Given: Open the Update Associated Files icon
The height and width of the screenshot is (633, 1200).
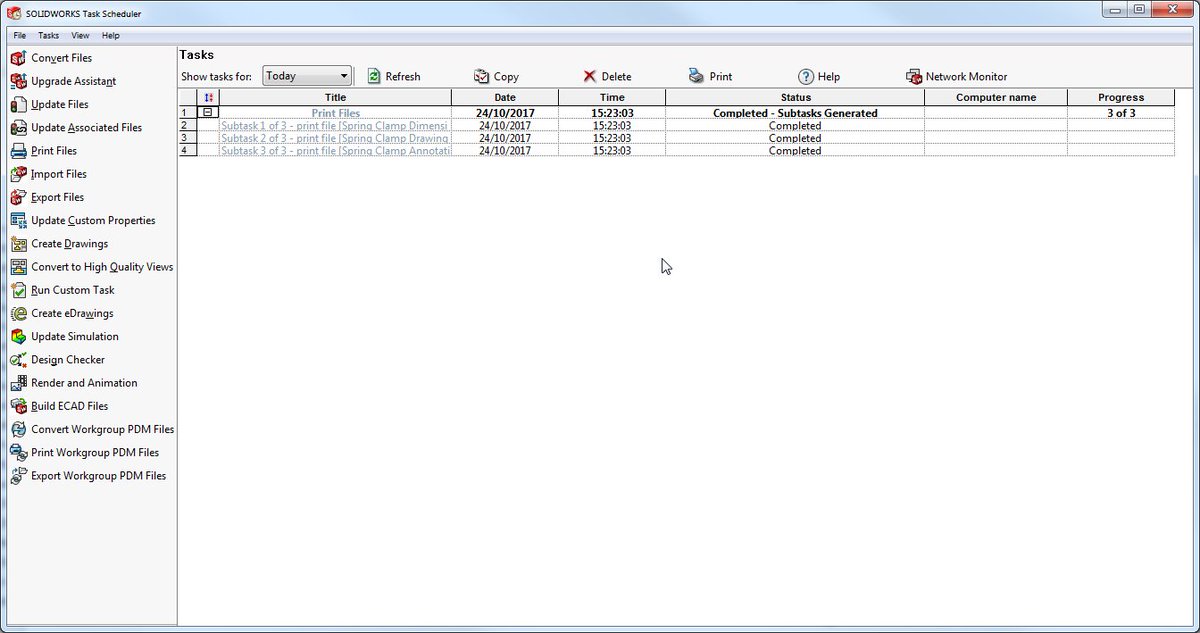Looking at the screenshot, I should click(18, 128).
